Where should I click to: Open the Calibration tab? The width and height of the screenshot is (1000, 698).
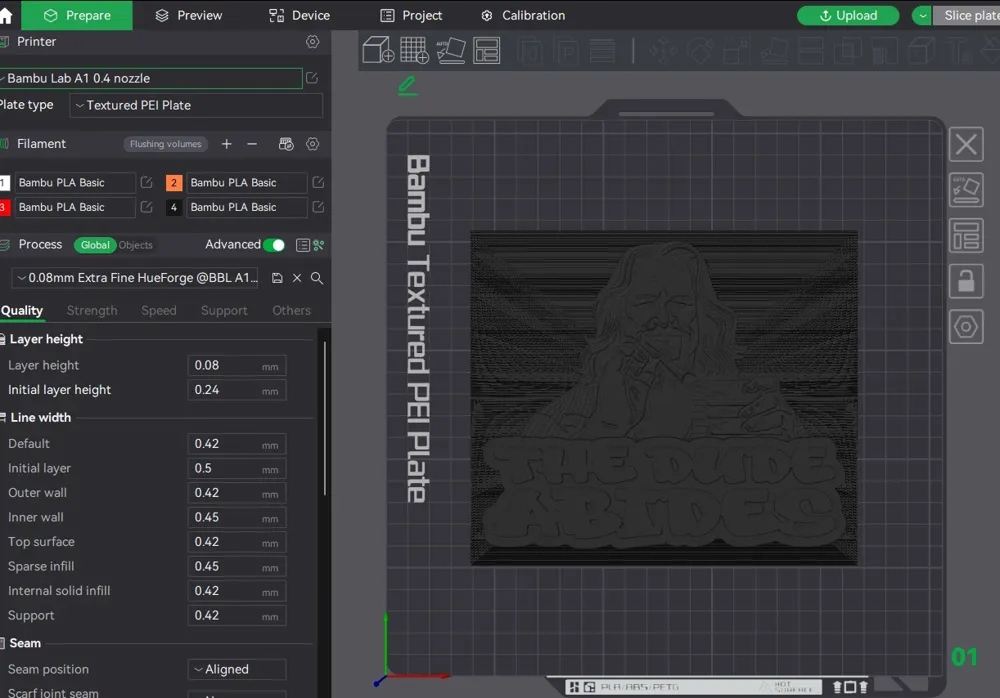tap(523, 15)
